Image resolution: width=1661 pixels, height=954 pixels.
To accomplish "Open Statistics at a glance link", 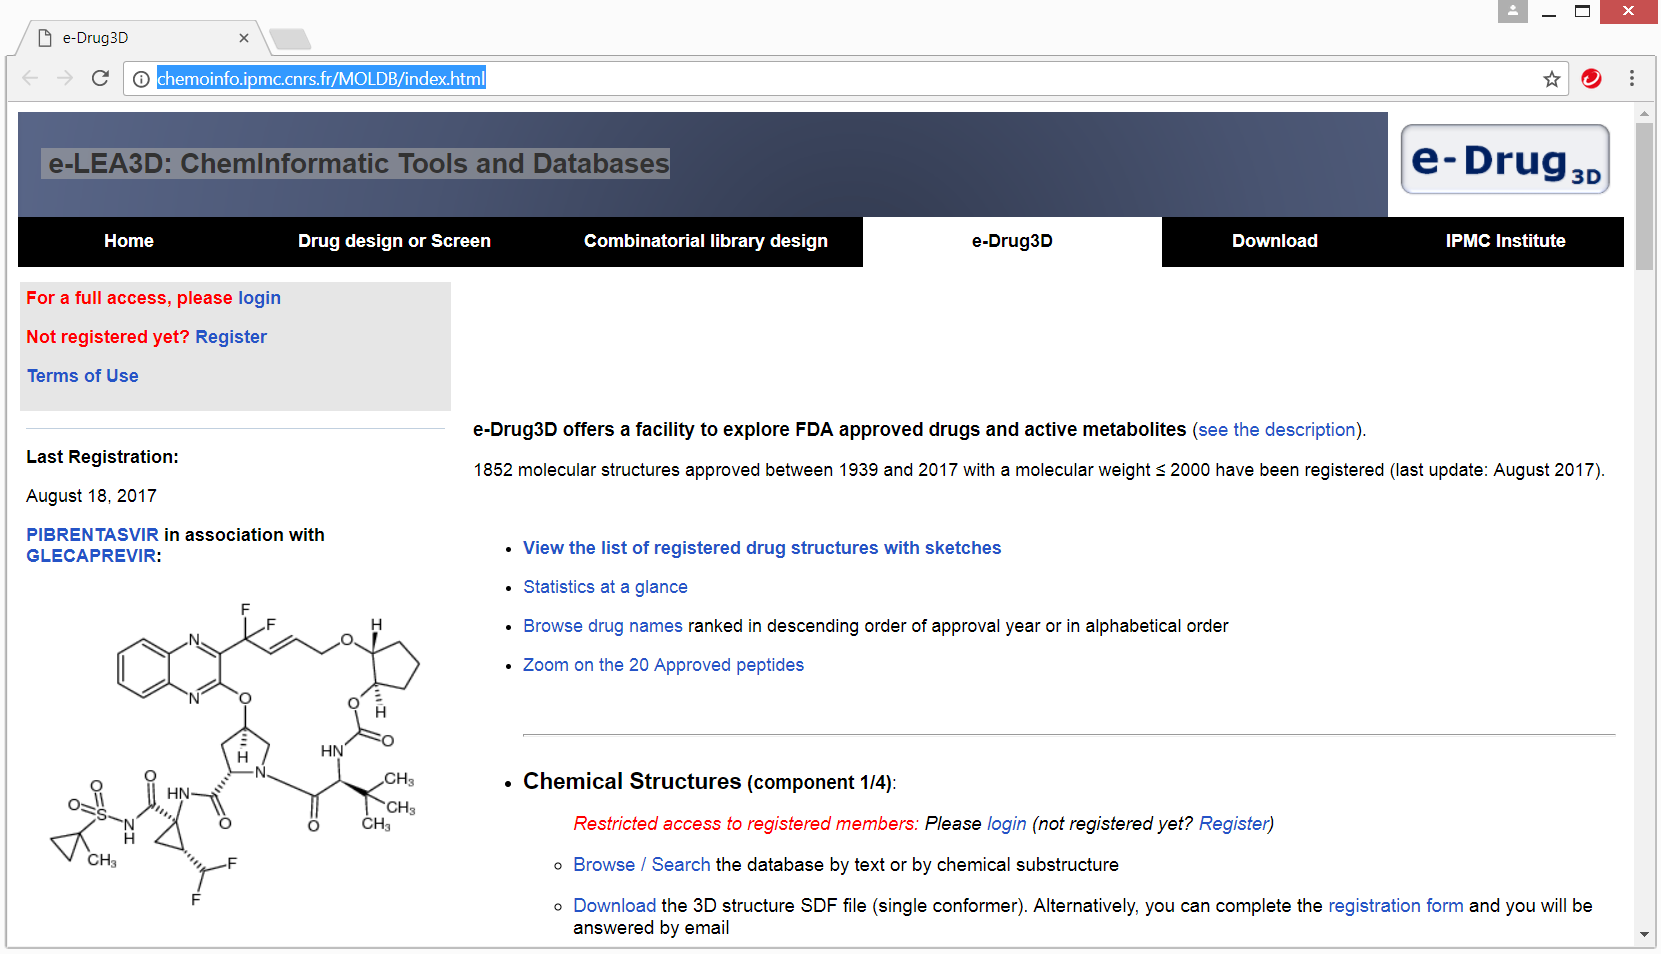I will [605, 587].
